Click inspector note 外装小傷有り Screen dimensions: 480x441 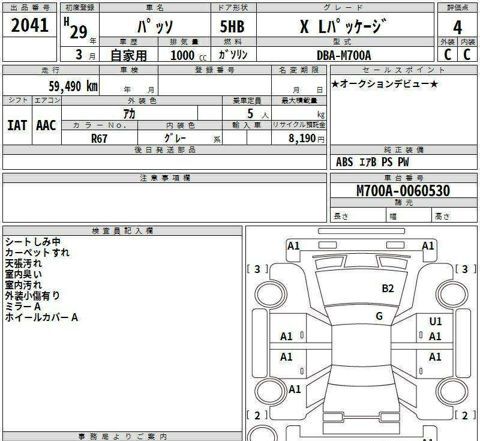32,295
